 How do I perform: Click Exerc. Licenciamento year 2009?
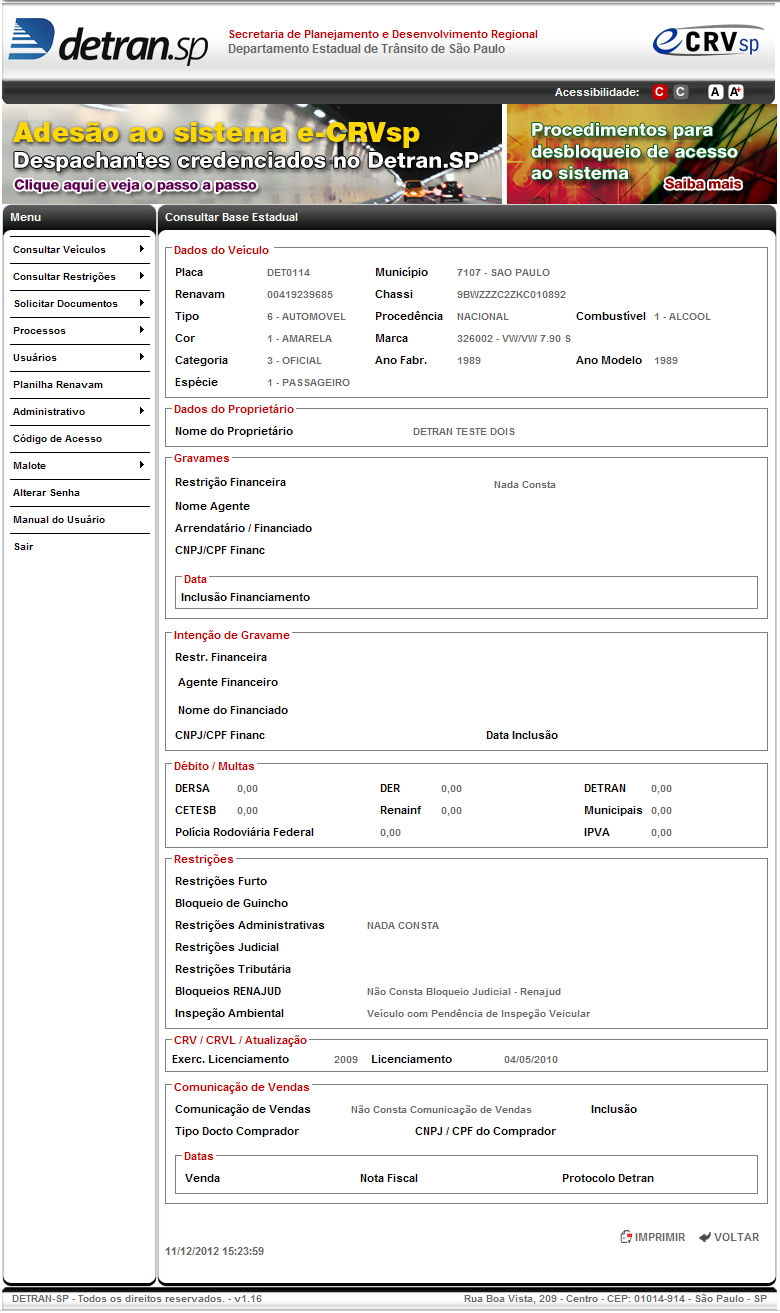346,1060
